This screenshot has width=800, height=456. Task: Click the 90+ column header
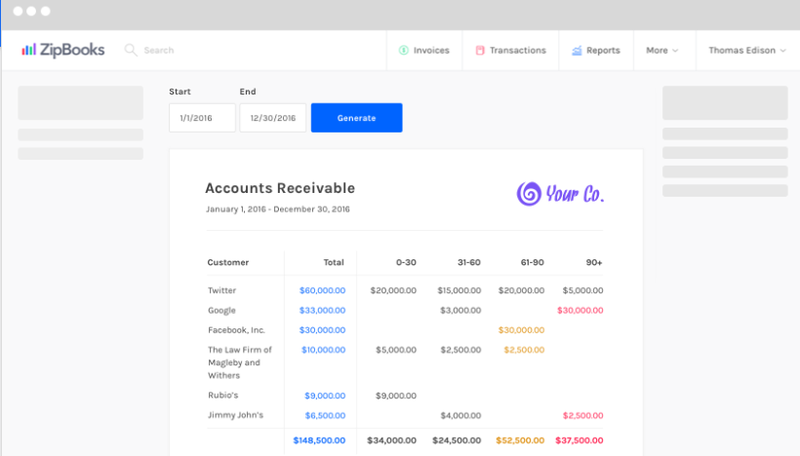(594, 262)
